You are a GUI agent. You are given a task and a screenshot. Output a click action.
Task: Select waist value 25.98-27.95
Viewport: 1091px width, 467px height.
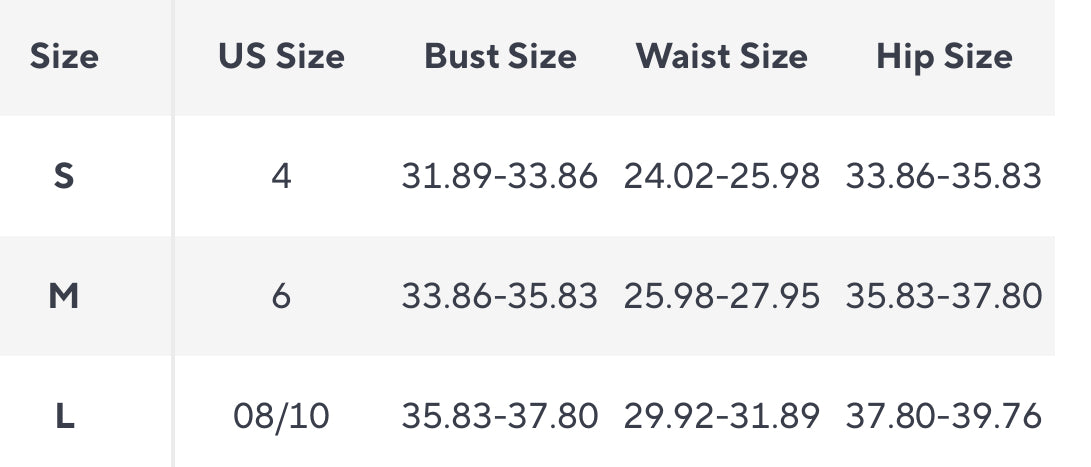(721, 296)
